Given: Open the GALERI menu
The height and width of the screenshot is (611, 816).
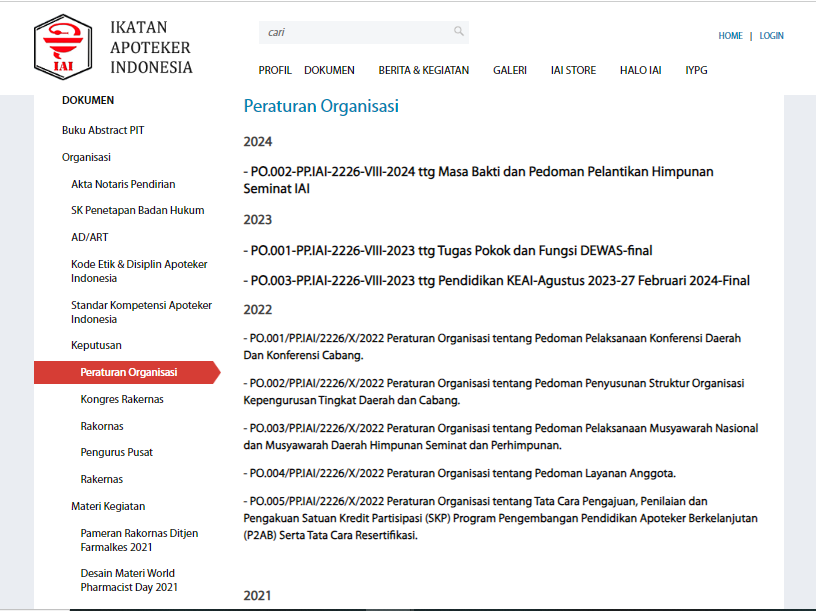Looking at the screenshot, I should point(510,70).
